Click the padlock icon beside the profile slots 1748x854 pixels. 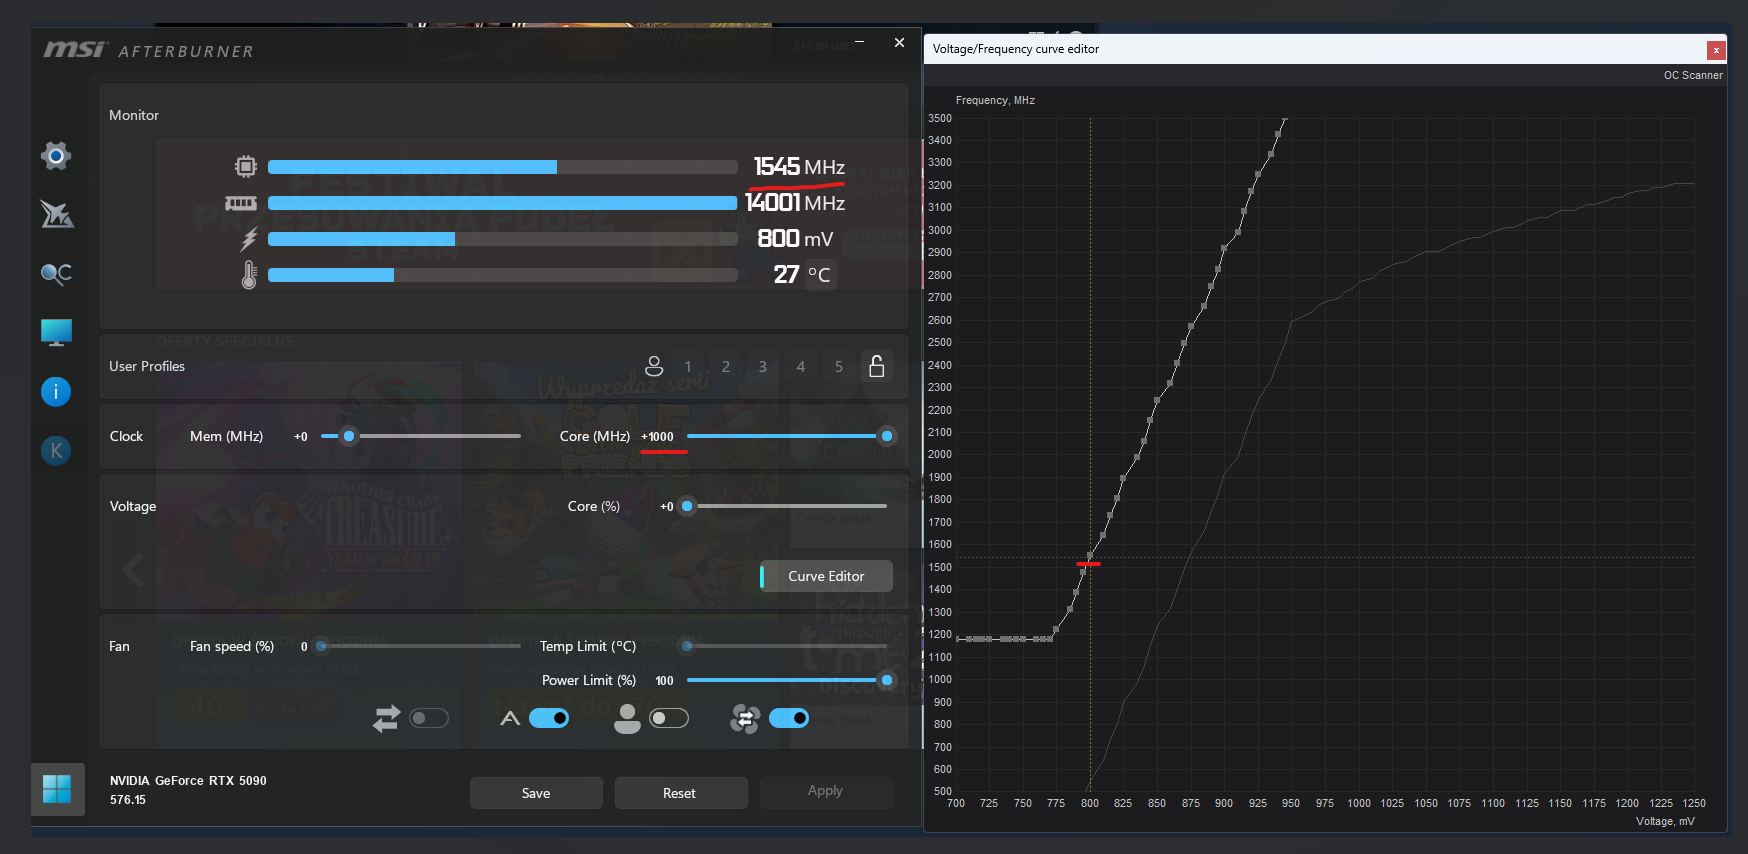(876, 366)
